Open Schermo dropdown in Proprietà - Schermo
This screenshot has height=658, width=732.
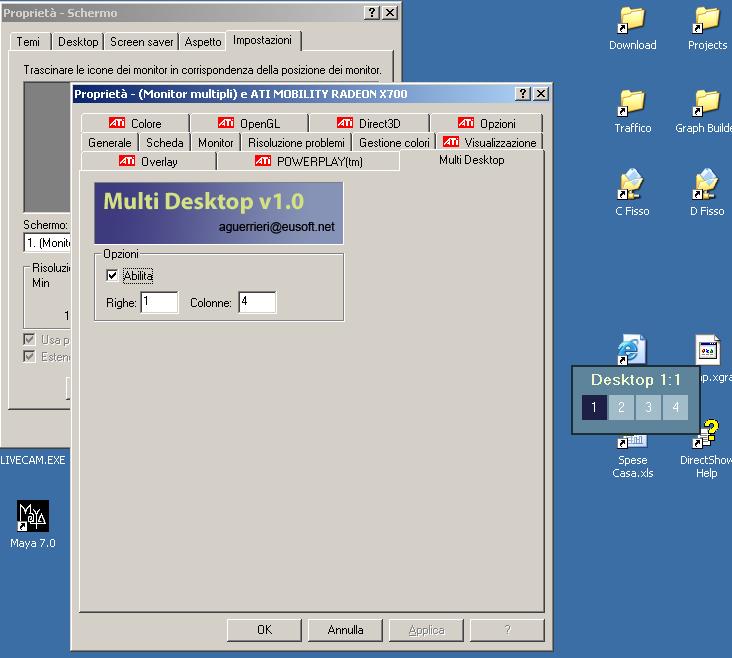[x=48, y=243]
